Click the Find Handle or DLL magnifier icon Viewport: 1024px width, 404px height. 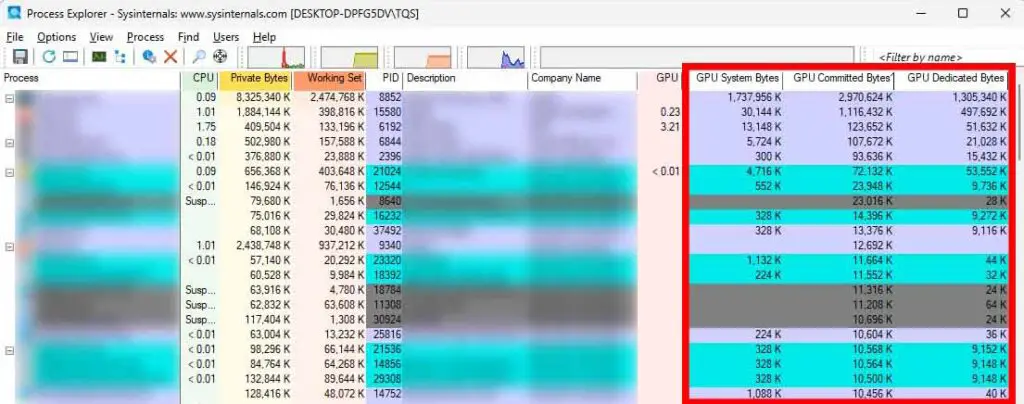pyautogui.click(x=200, y=57)
